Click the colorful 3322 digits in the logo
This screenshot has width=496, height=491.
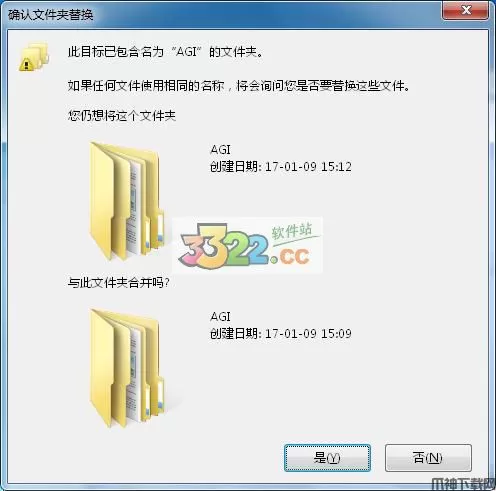[x=224, y=246]
